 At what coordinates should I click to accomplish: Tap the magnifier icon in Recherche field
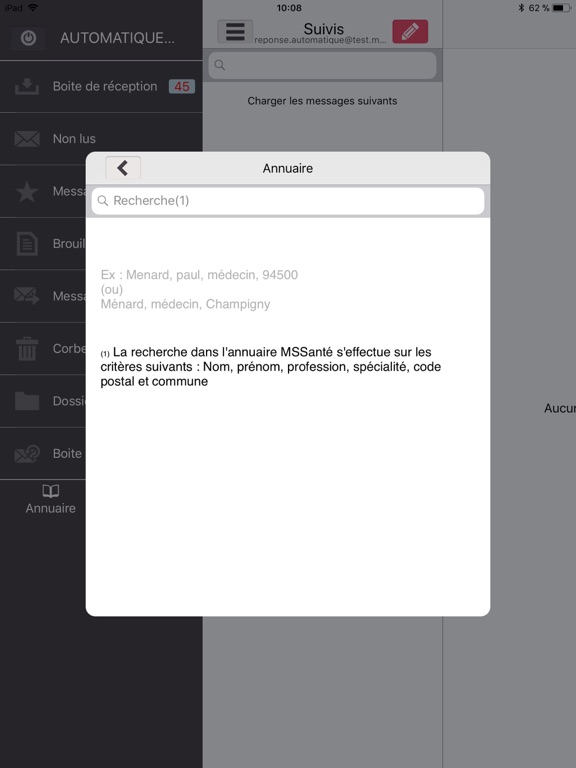pyautogui.click(x=103, y=201)
